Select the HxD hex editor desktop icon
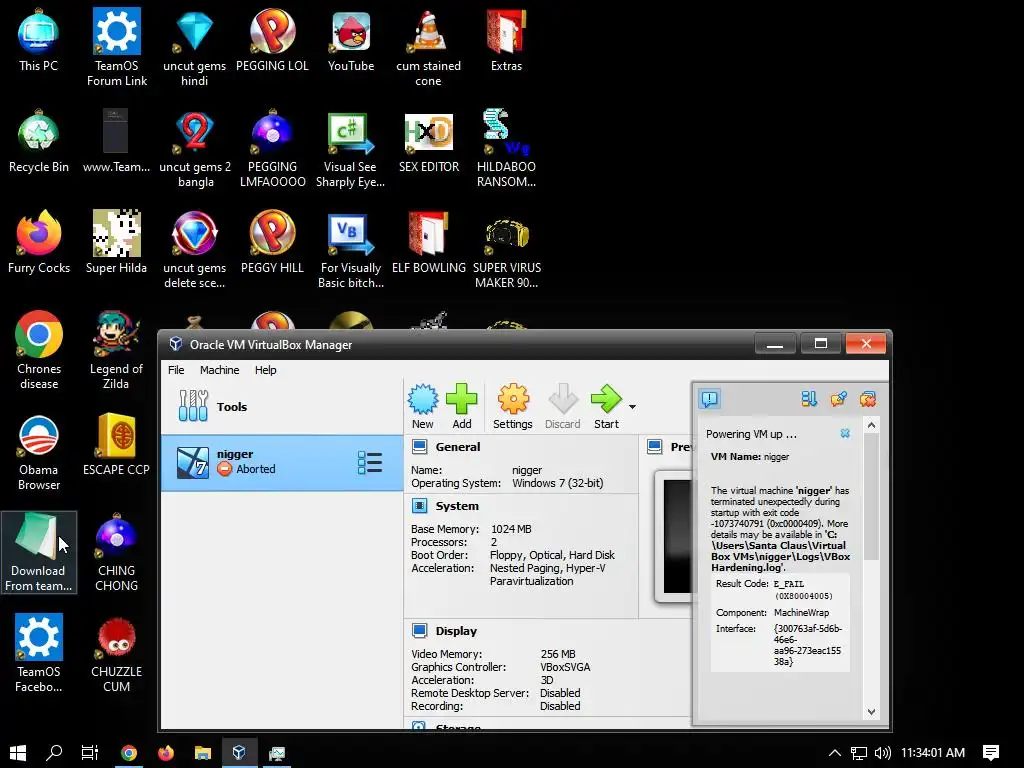The width and height of the screenshot is (1024, 768). (428, 142)
